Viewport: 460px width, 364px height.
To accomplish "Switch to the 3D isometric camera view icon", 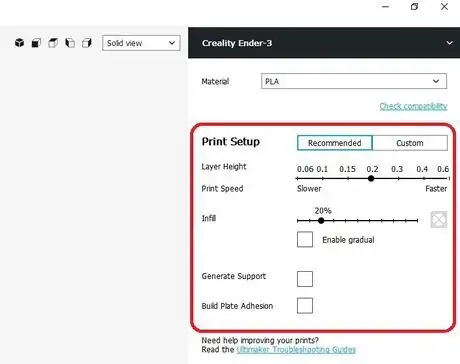I will coord(19,43).
